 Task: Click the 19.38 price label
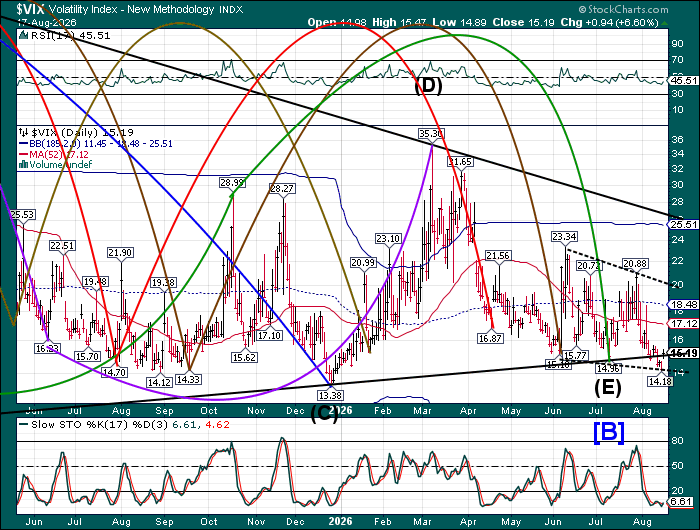(x=163, y=283)
